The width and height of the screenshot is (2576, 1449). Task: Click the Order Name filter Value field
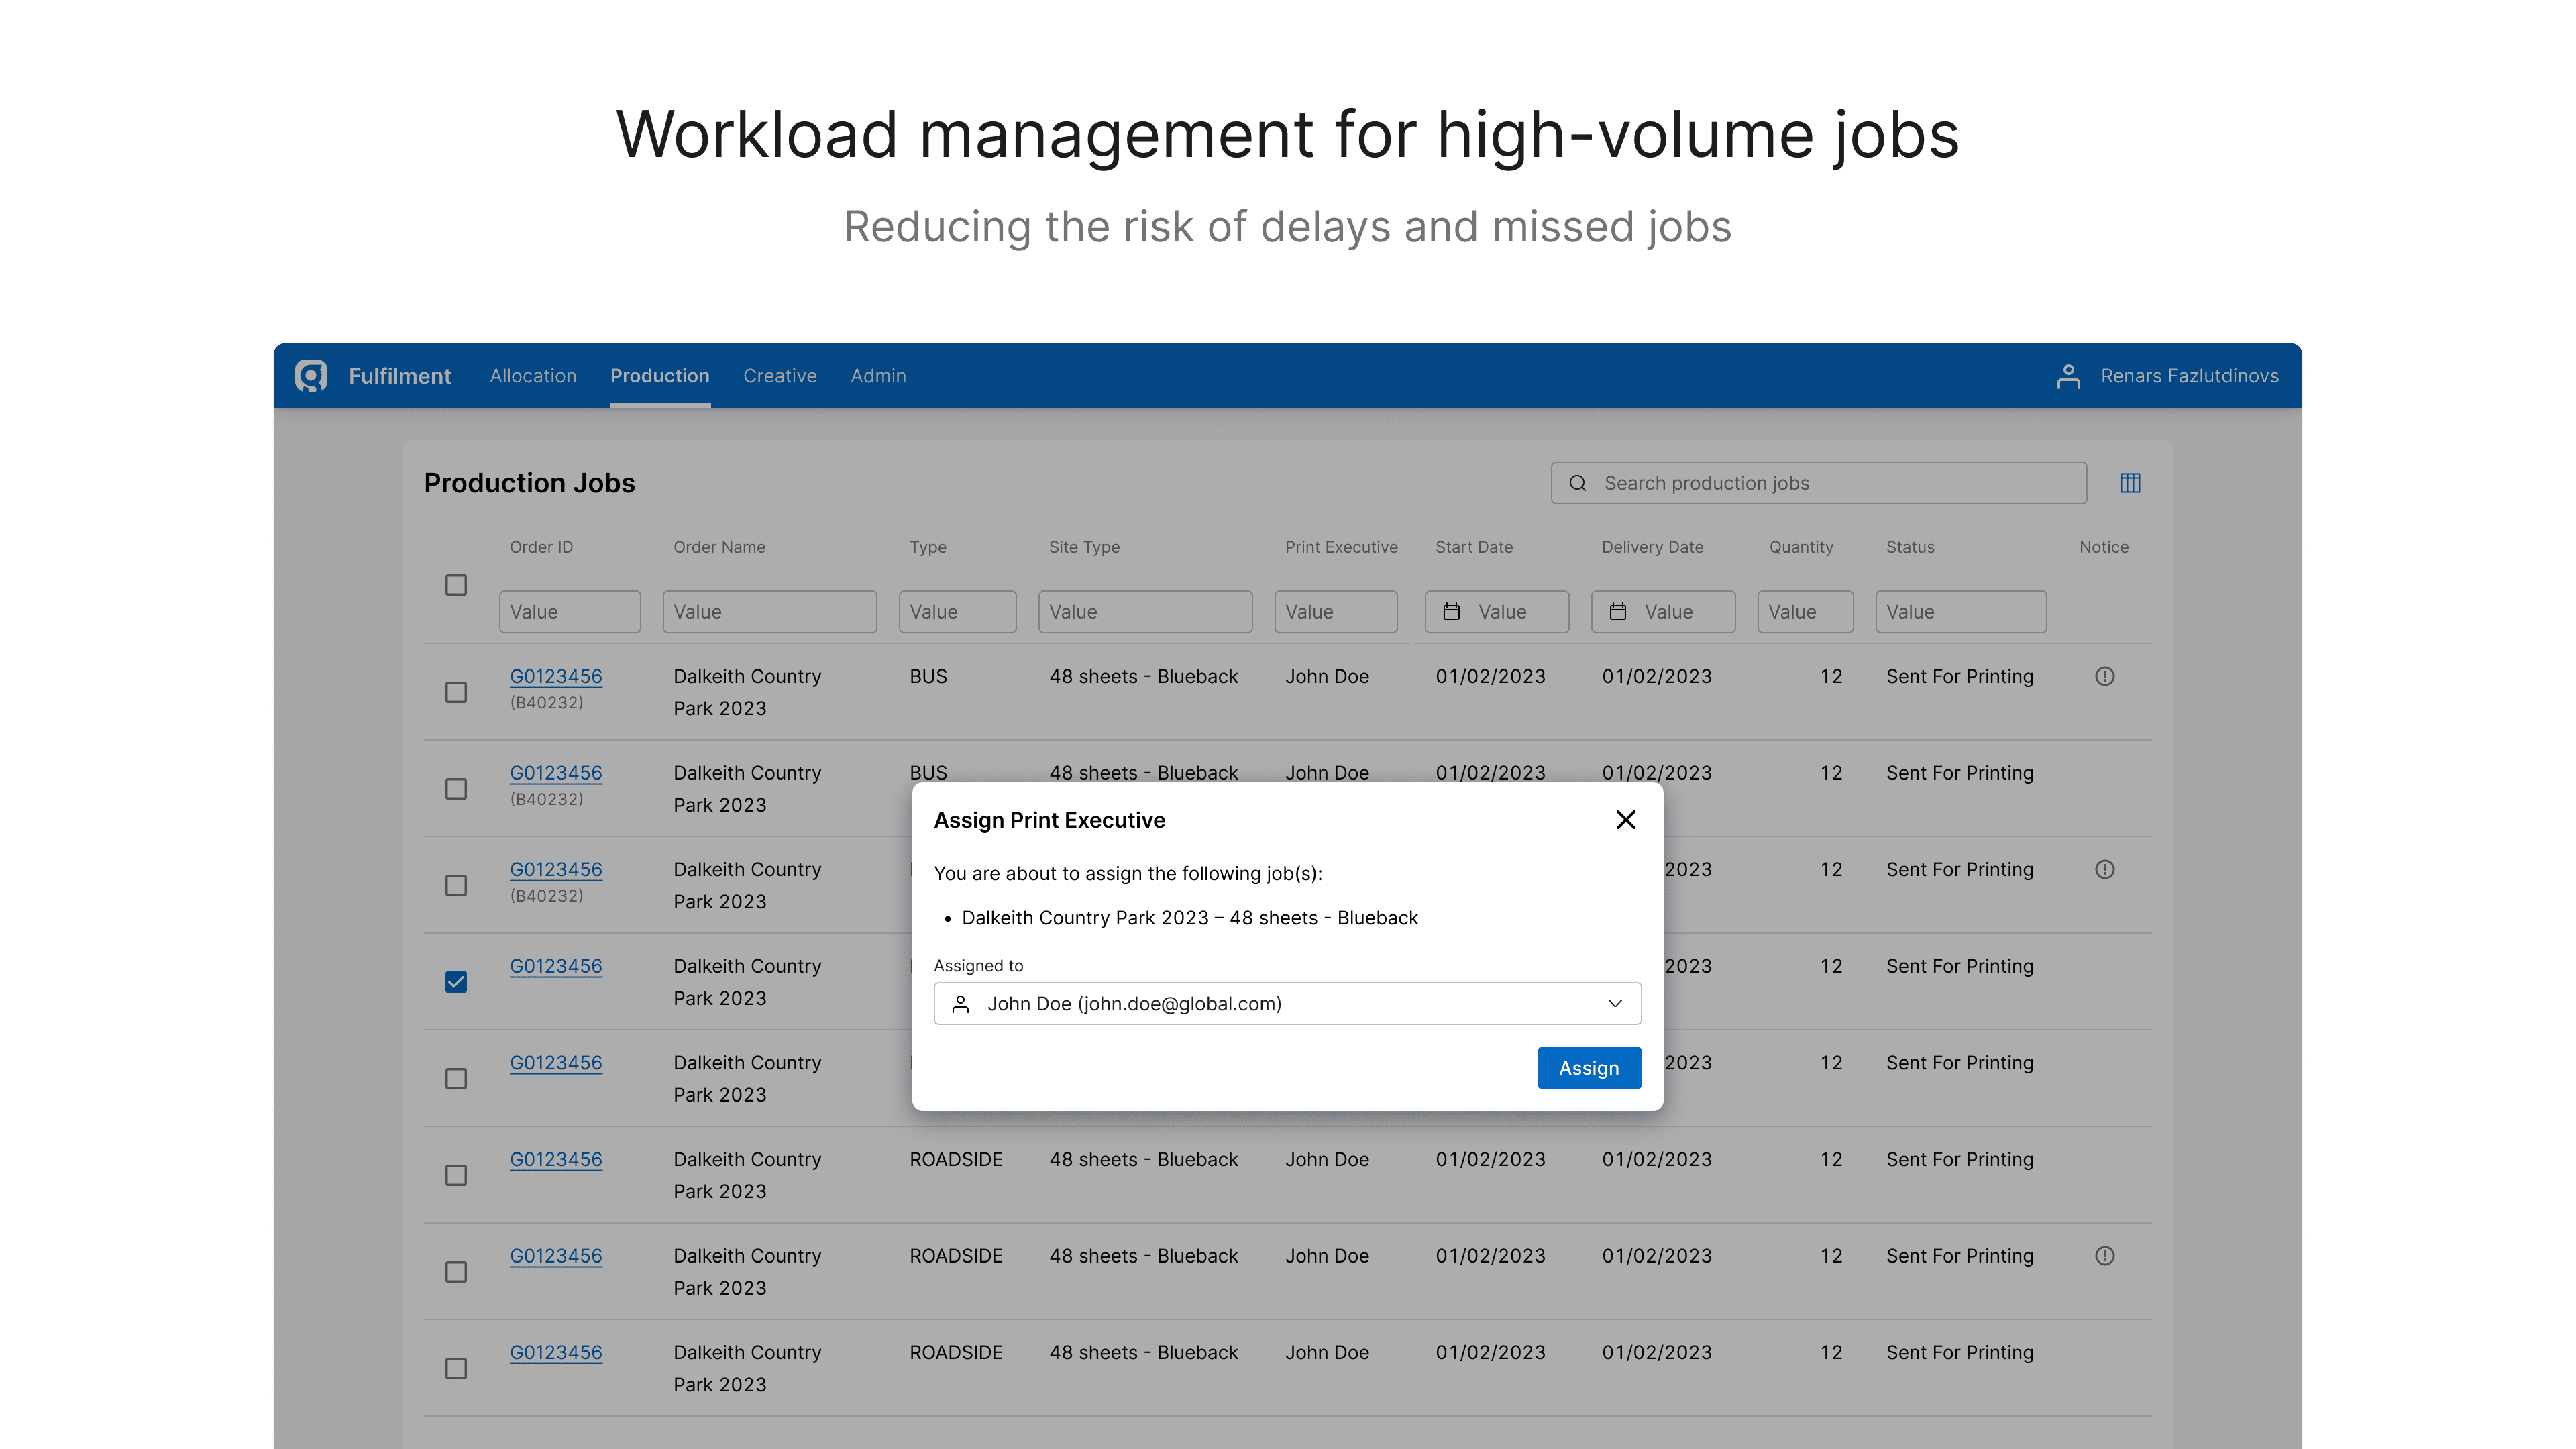pyautogui.click(x=769, y=611)
